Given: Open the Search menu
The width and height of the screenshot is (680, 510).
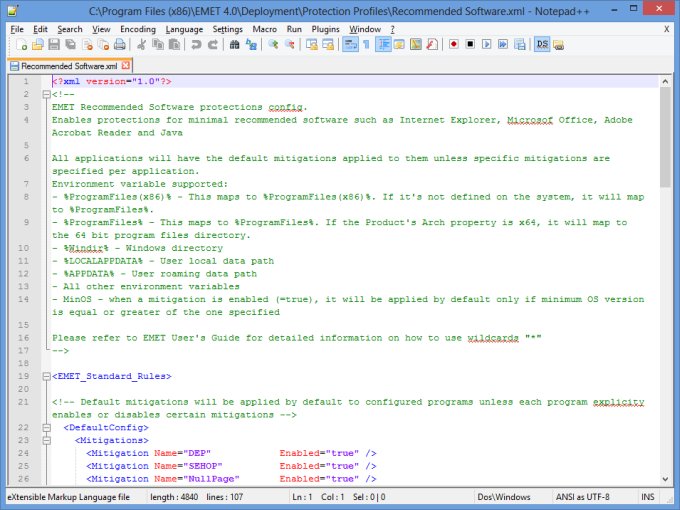Looking at the screenshot, I should (x=70, y=29).
